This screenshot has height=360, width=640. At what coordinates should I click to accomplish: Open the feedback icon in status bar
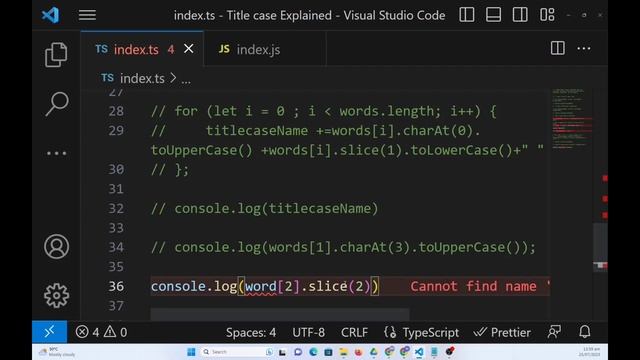pos(554,332)
